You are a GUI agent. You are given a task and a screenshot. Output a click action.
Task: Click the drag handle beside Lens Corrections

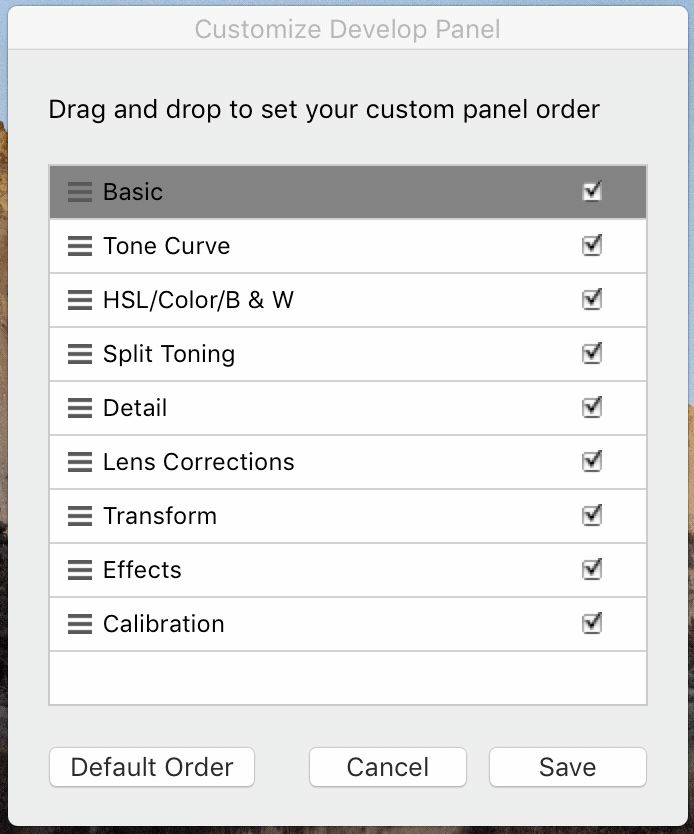pyautogui.click(x=80, y=462)
